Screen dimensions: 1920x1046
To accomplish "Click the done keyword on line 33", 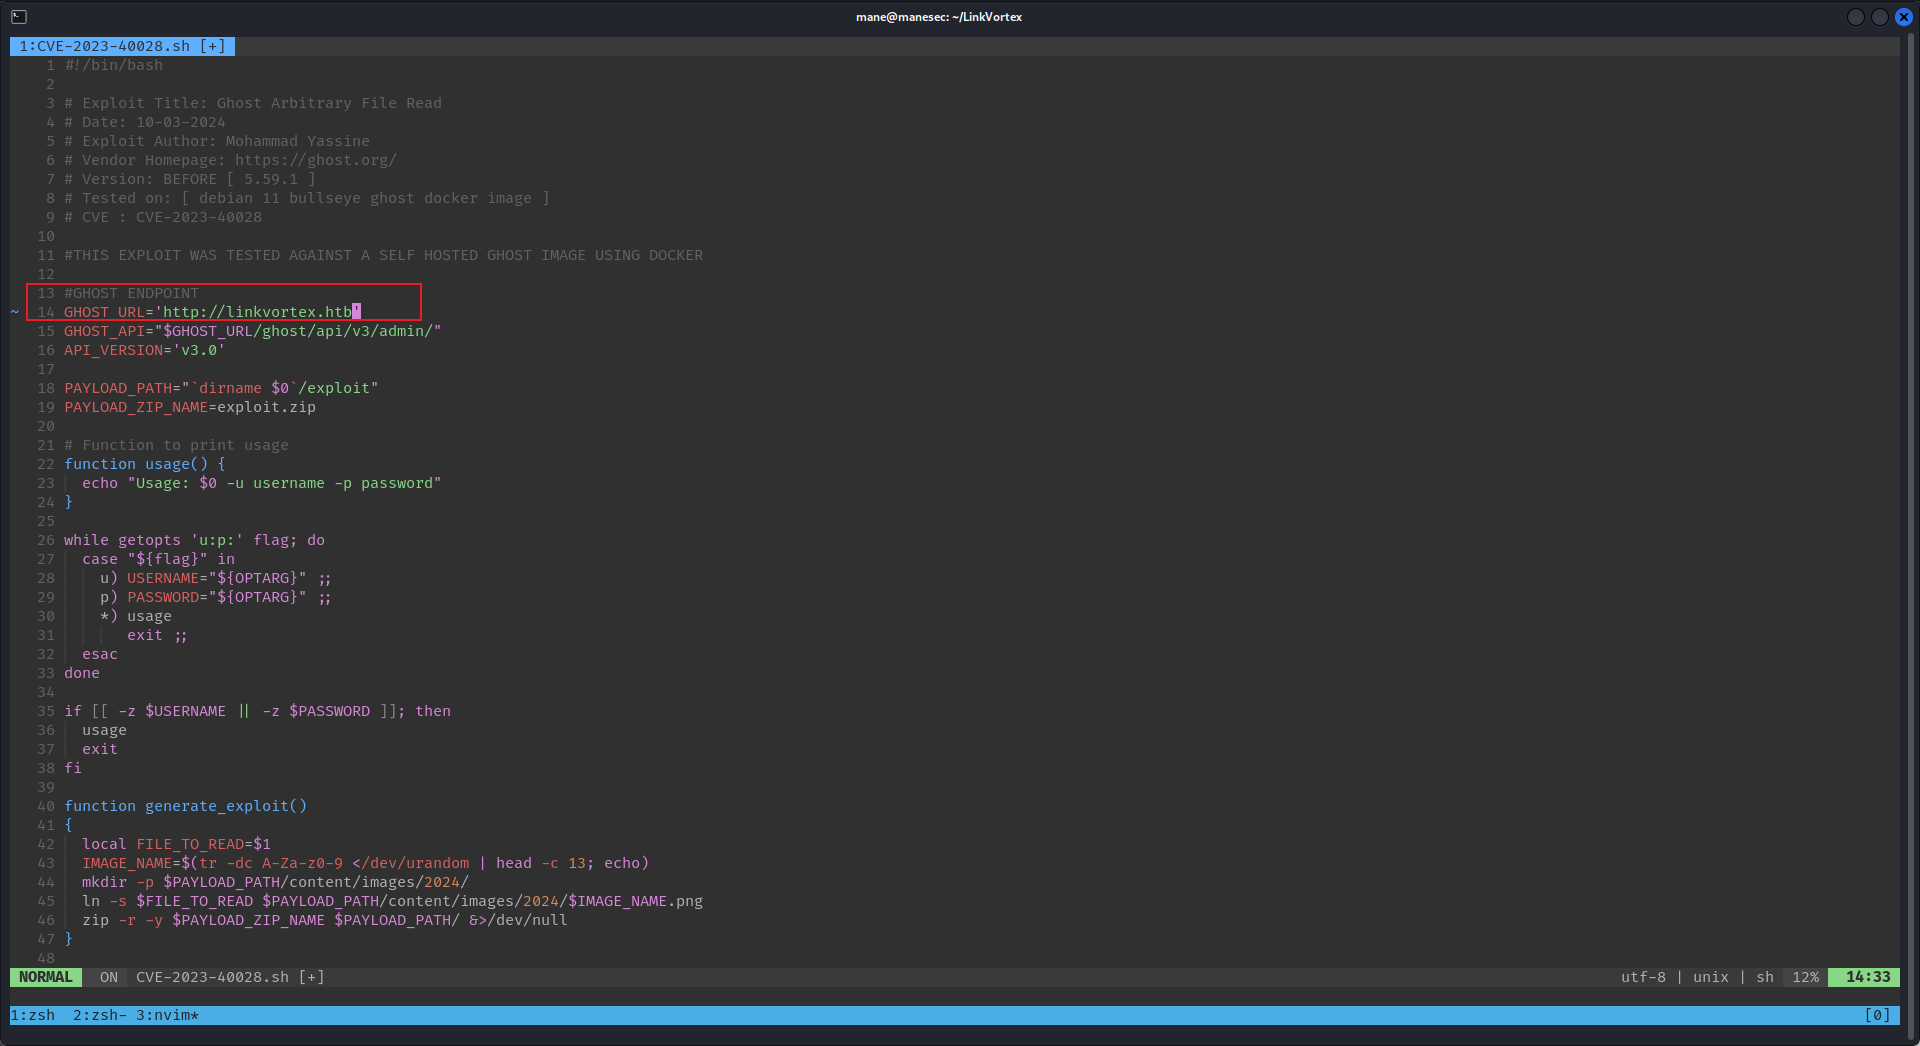I will (x=82, y=673).
